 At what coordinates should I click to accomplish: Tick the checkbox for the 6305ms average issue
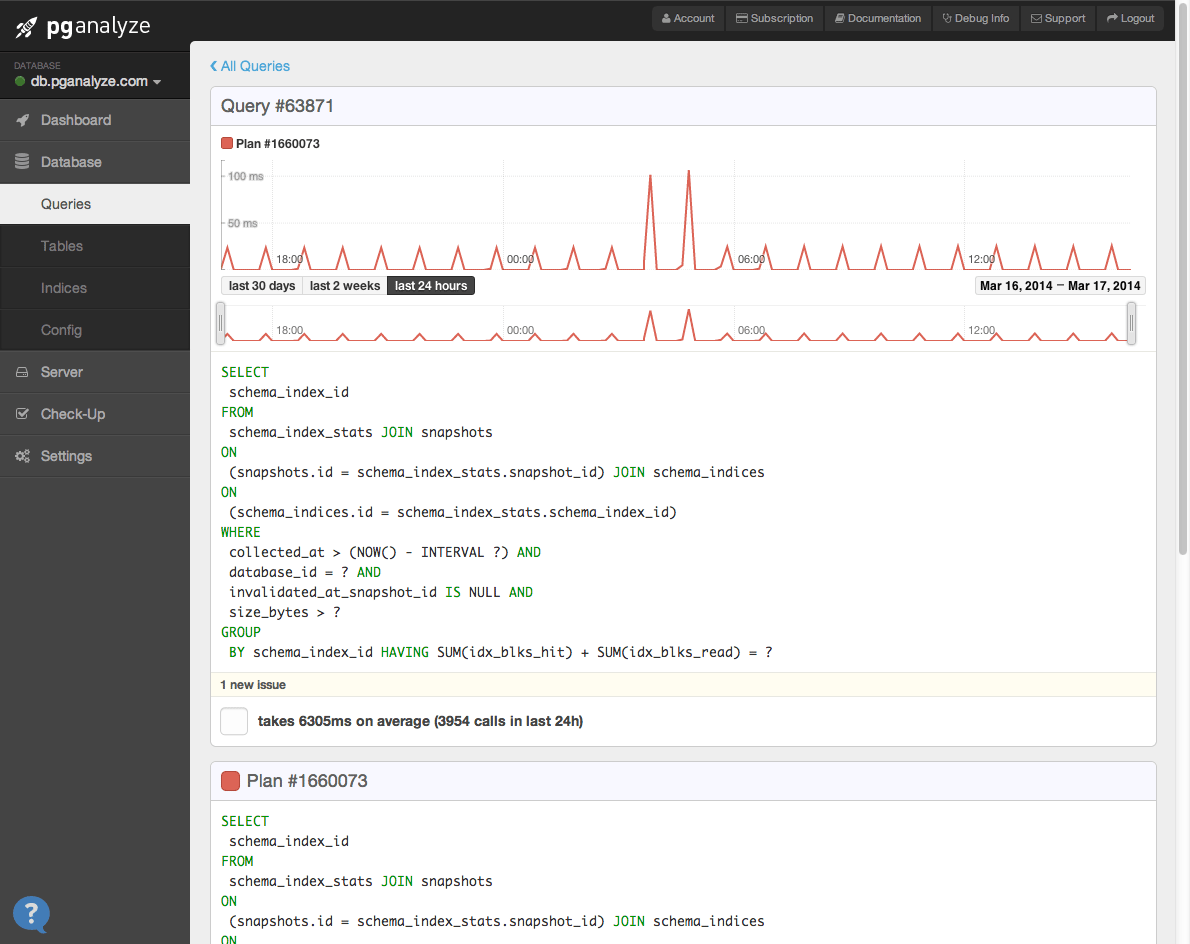point(234,721)
